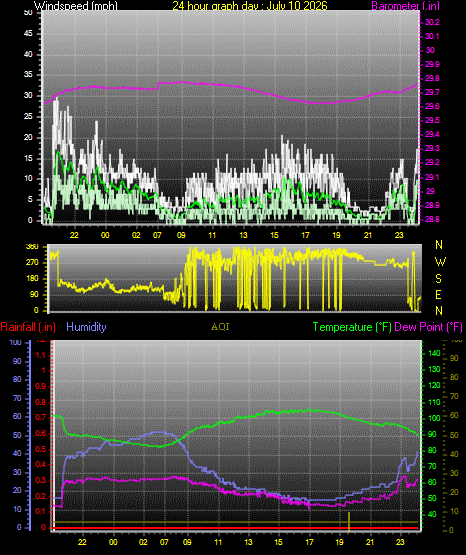Select the "0.7" rainfall axis value
Image resolution: width=466 pixels, height=555 pixels.
click(x=41, y=417)
